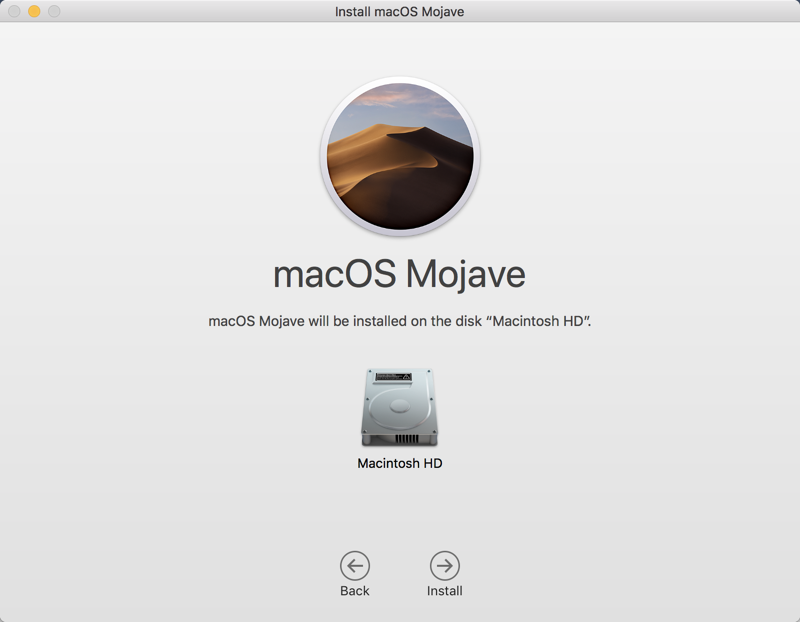Select the Macintosh HD disk icon
This screenshot has height=622, width=800.
coord(400,408)
